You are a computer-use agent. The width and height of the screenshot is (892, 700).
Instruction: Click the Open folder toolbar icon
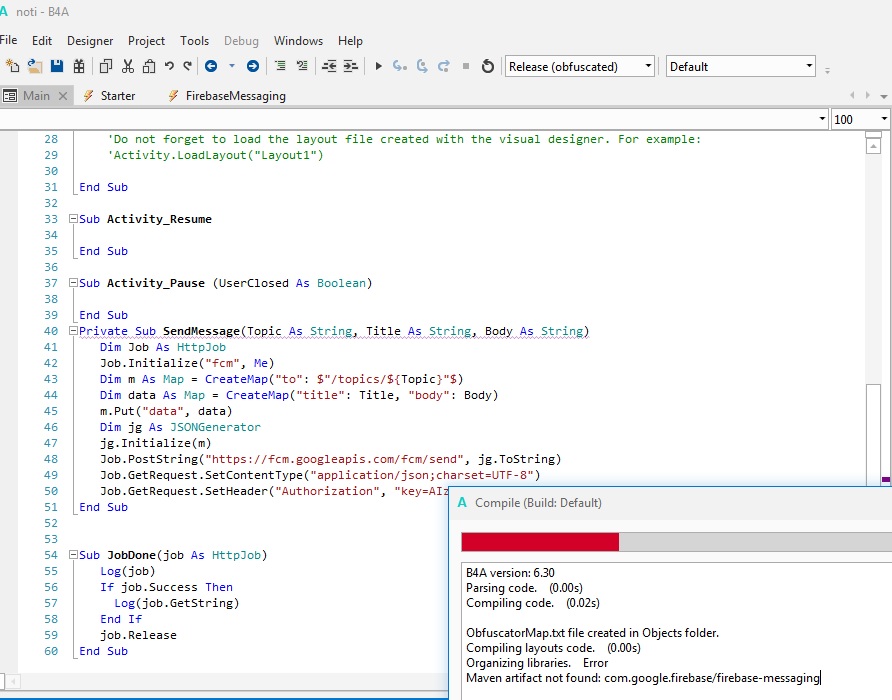[x=35, y=66]
